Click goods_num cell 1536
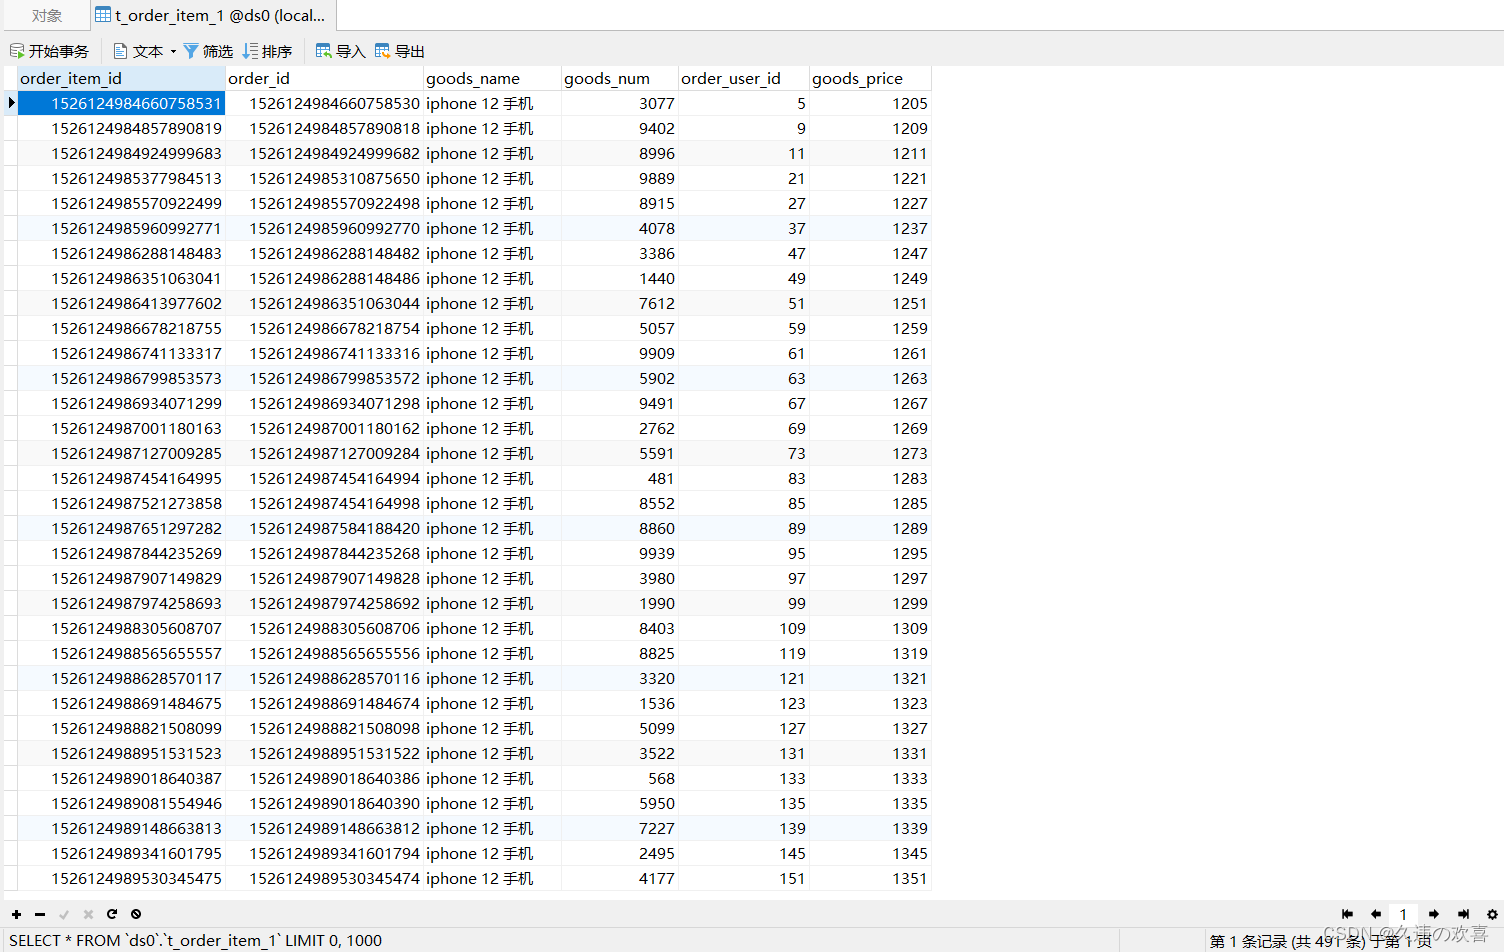Viewport: 1504px width, 952px height. (620, 703)
